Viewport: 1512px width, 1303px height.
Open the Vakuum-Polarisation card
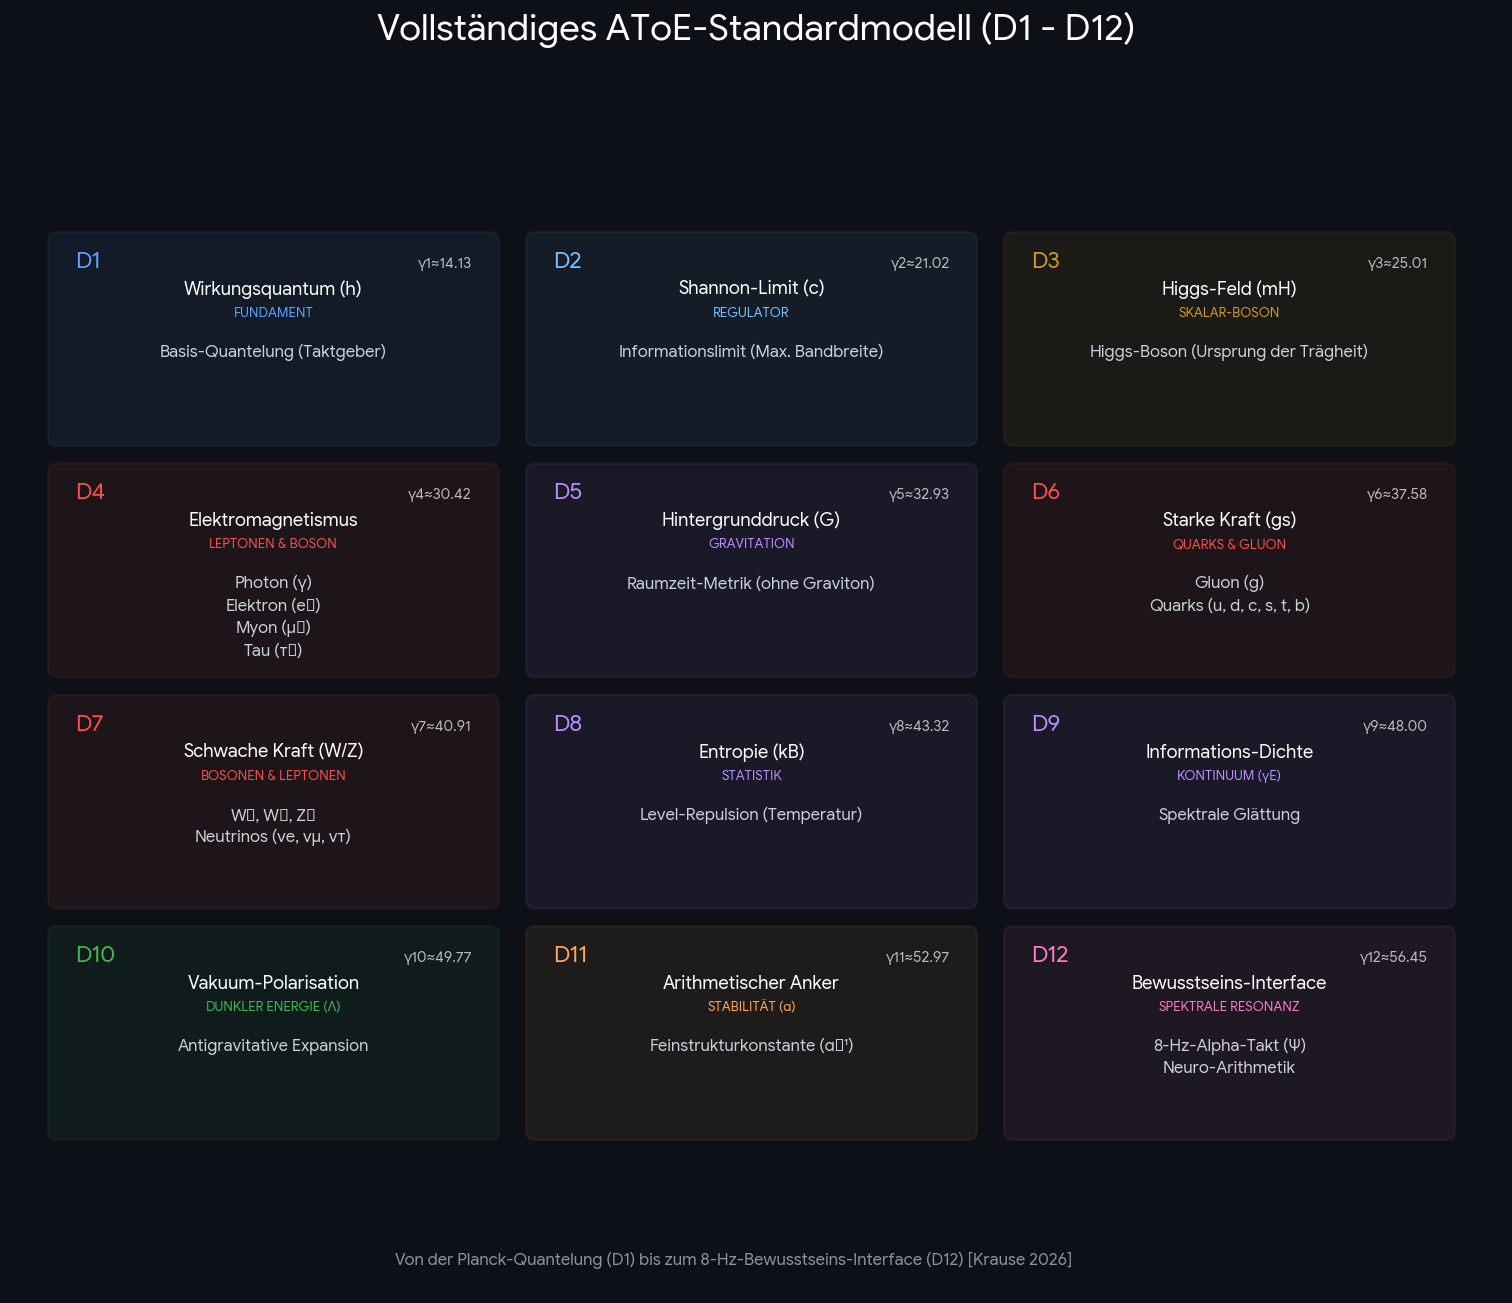[273, 1033]
